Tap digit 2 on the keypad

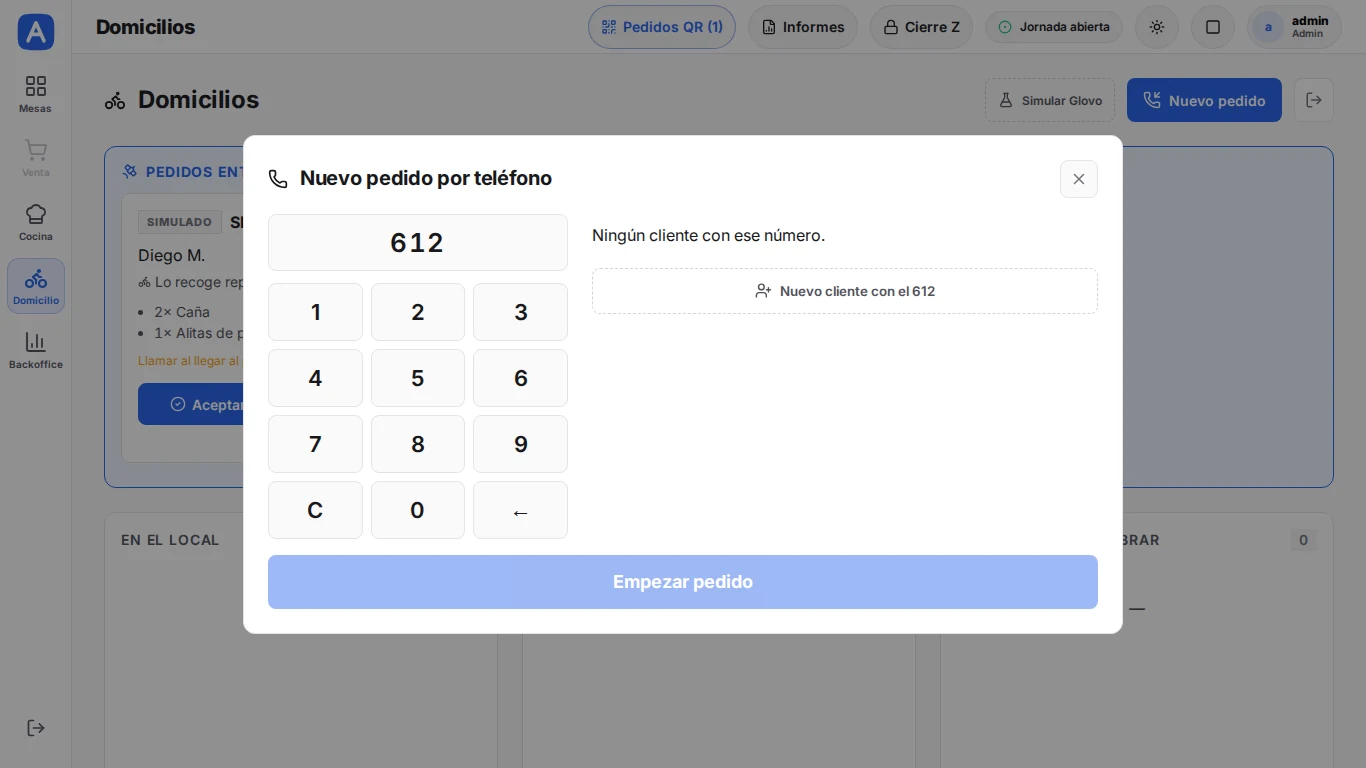[x=418, y=312]
